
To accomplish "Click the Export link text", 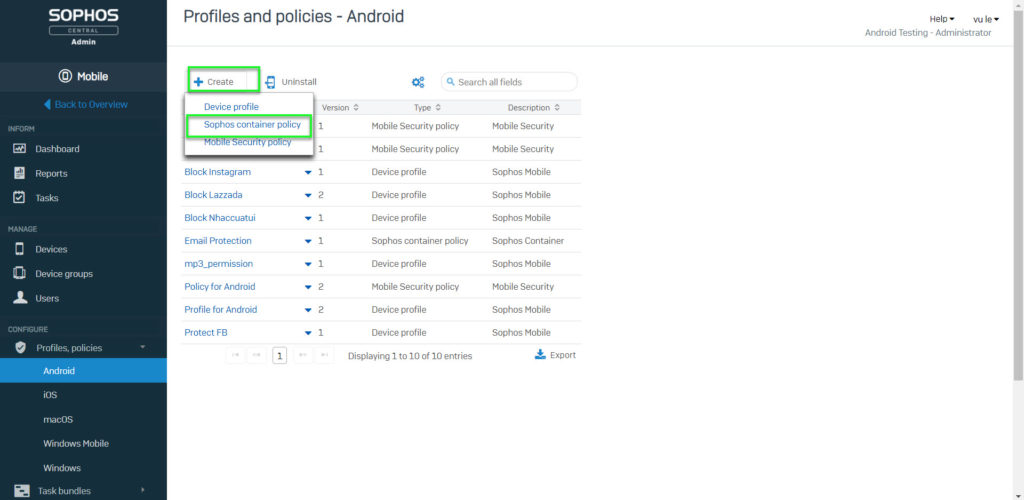I will 563,355.
